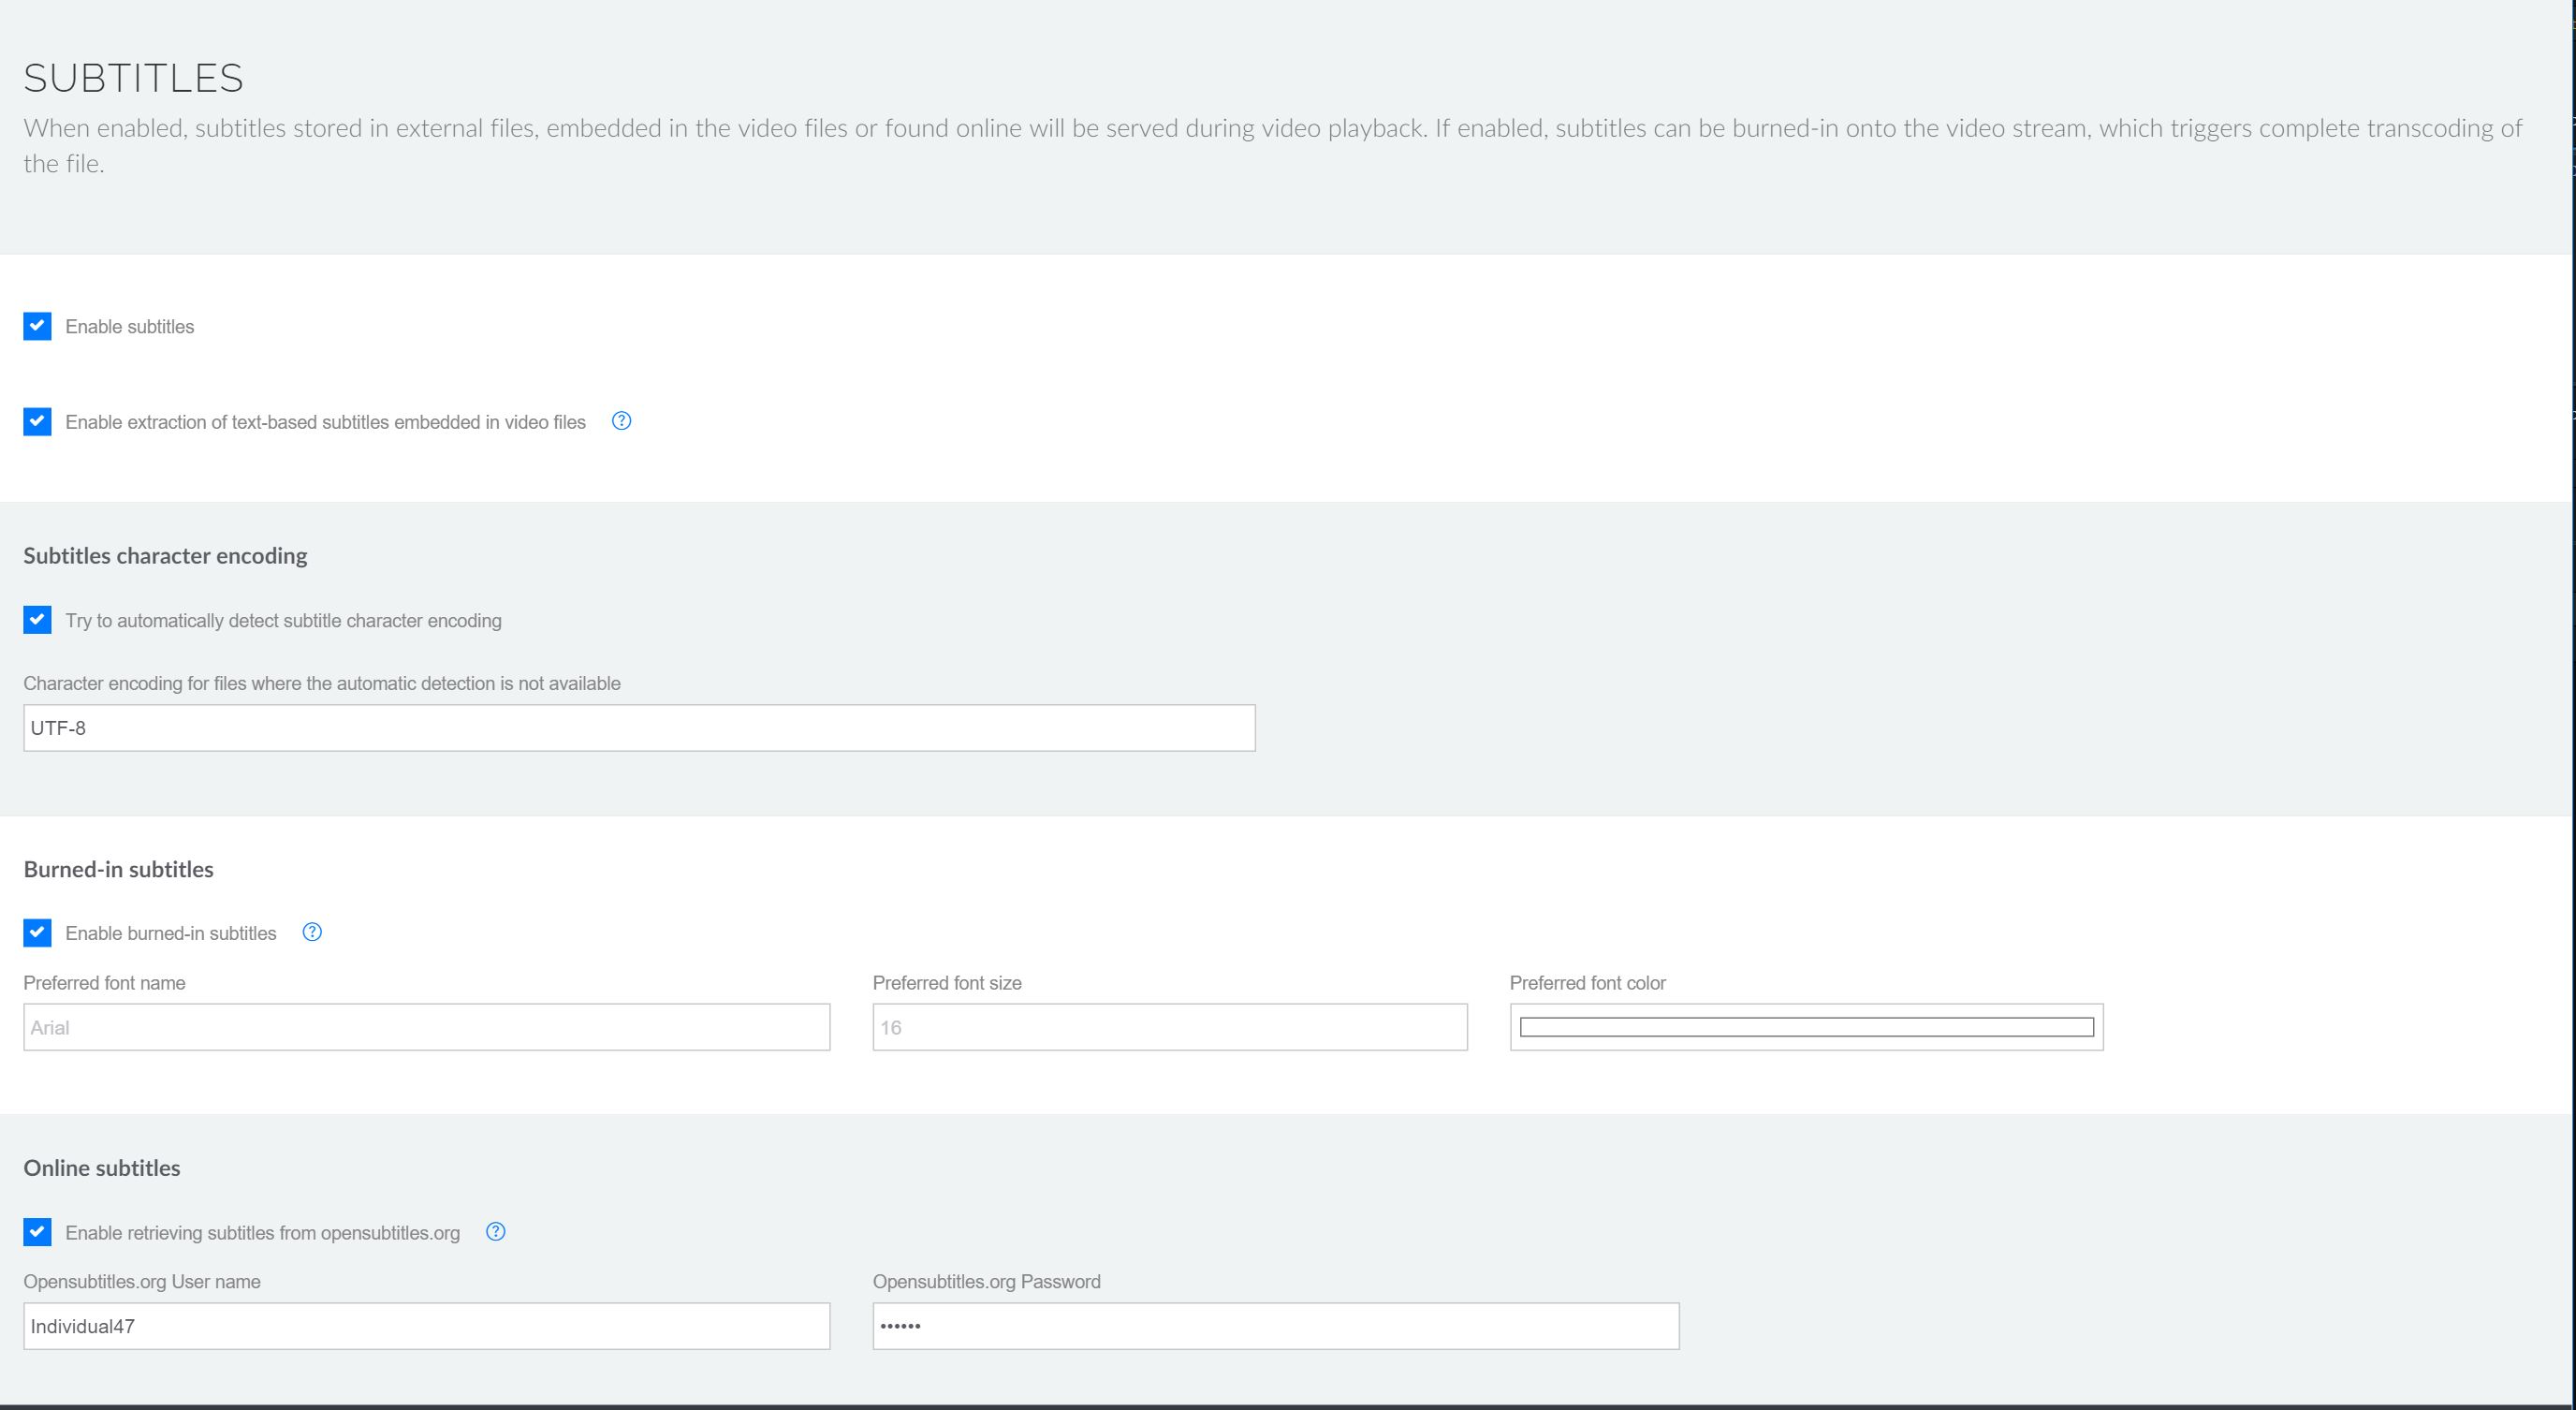Click the Online subtitles section heading
2576x1410 pixels.
click(102, 1168)
